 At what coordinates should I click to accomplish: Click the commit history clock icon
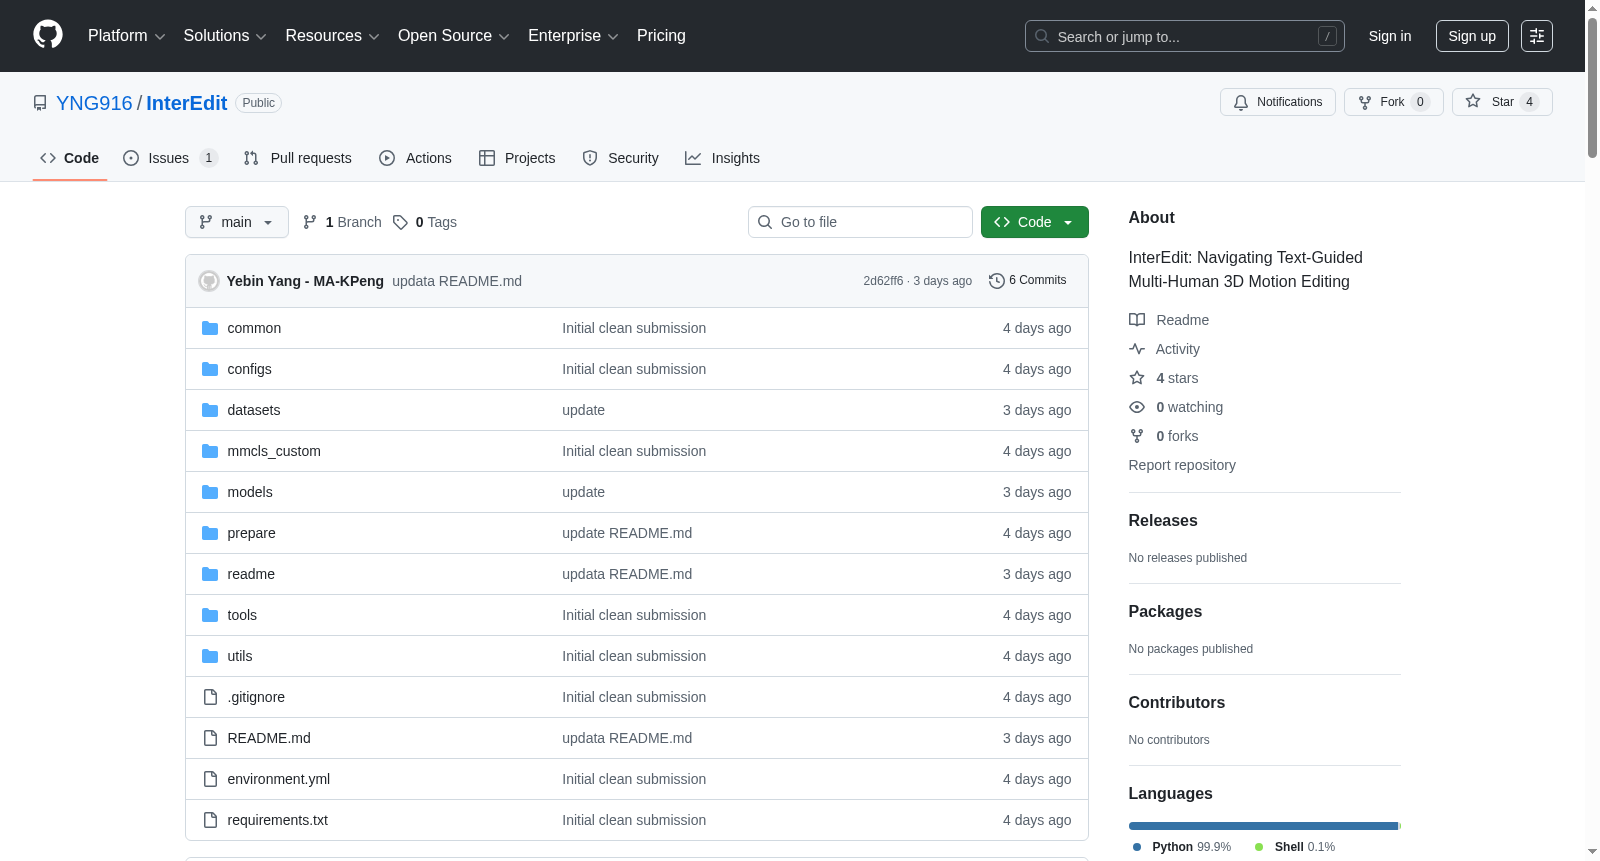[996, 281]
